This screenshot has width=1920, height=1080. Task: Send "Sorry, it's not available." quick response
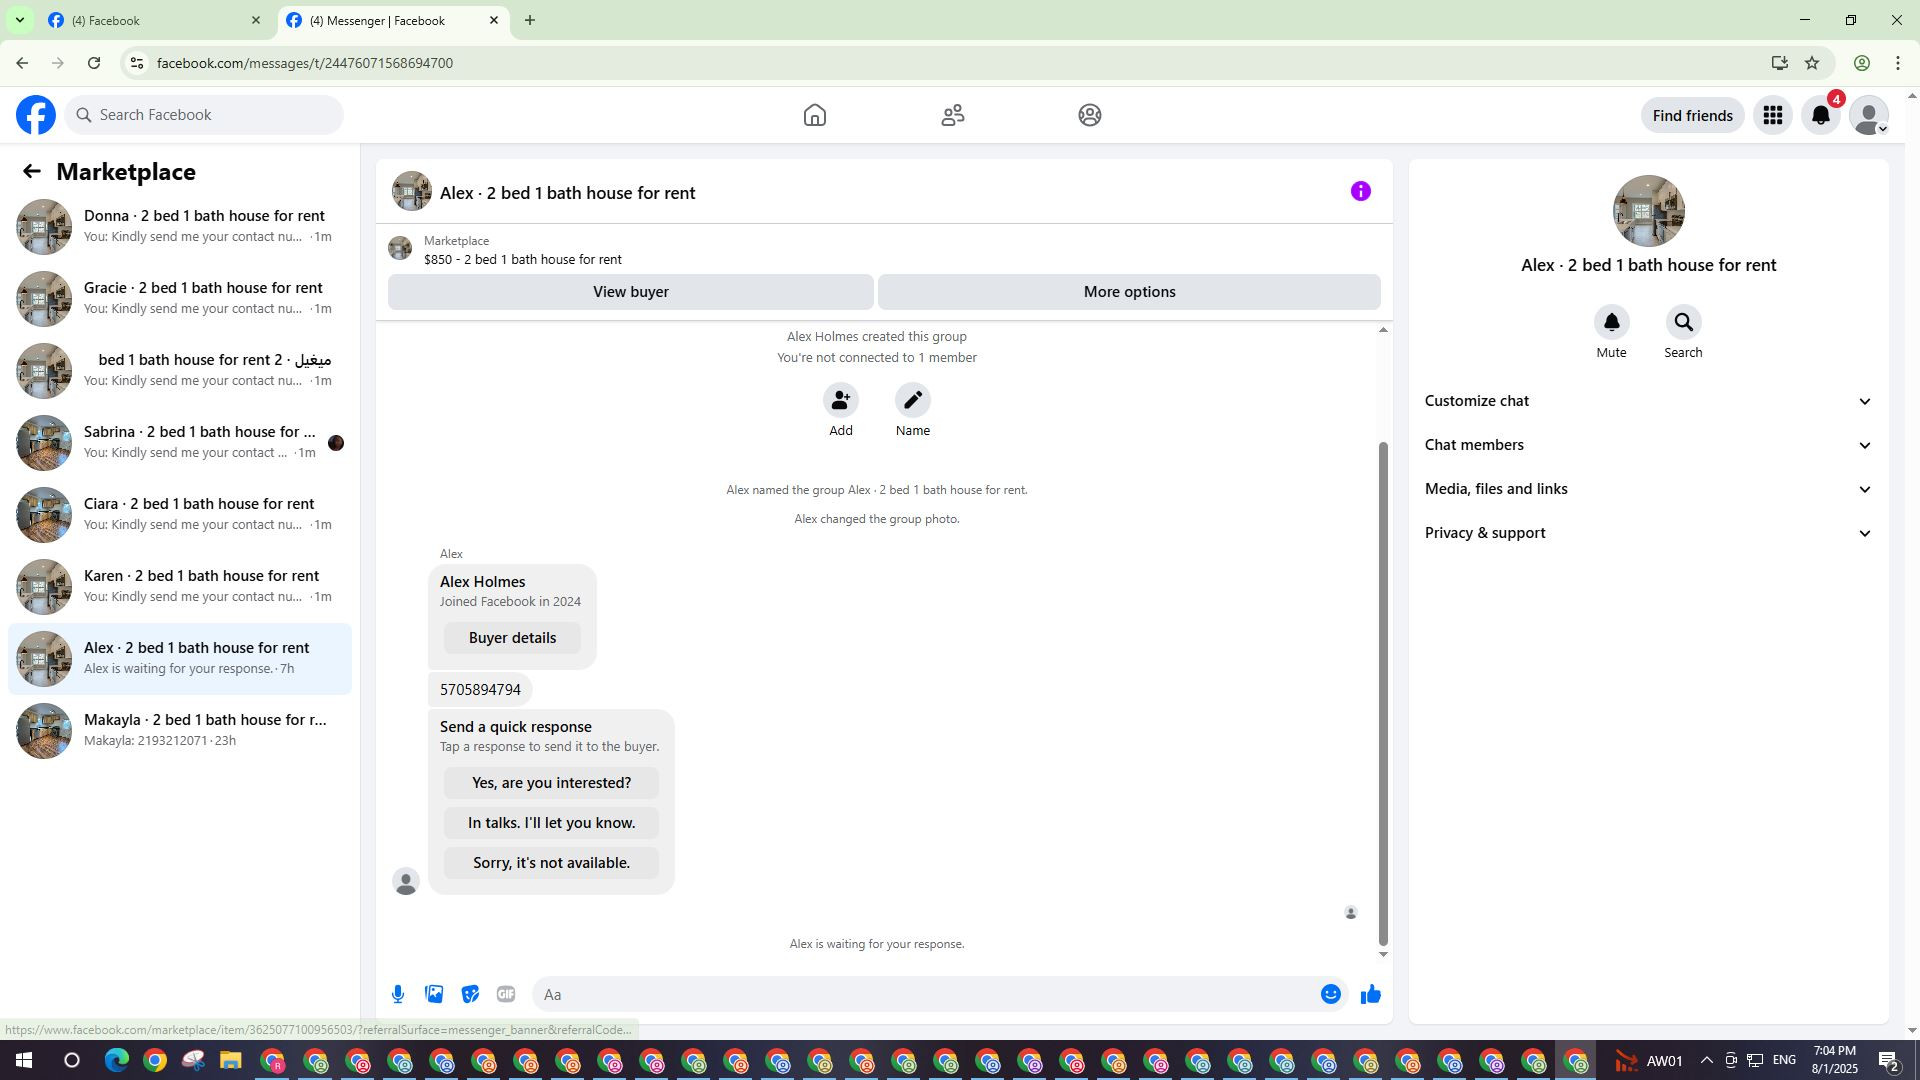551,863
